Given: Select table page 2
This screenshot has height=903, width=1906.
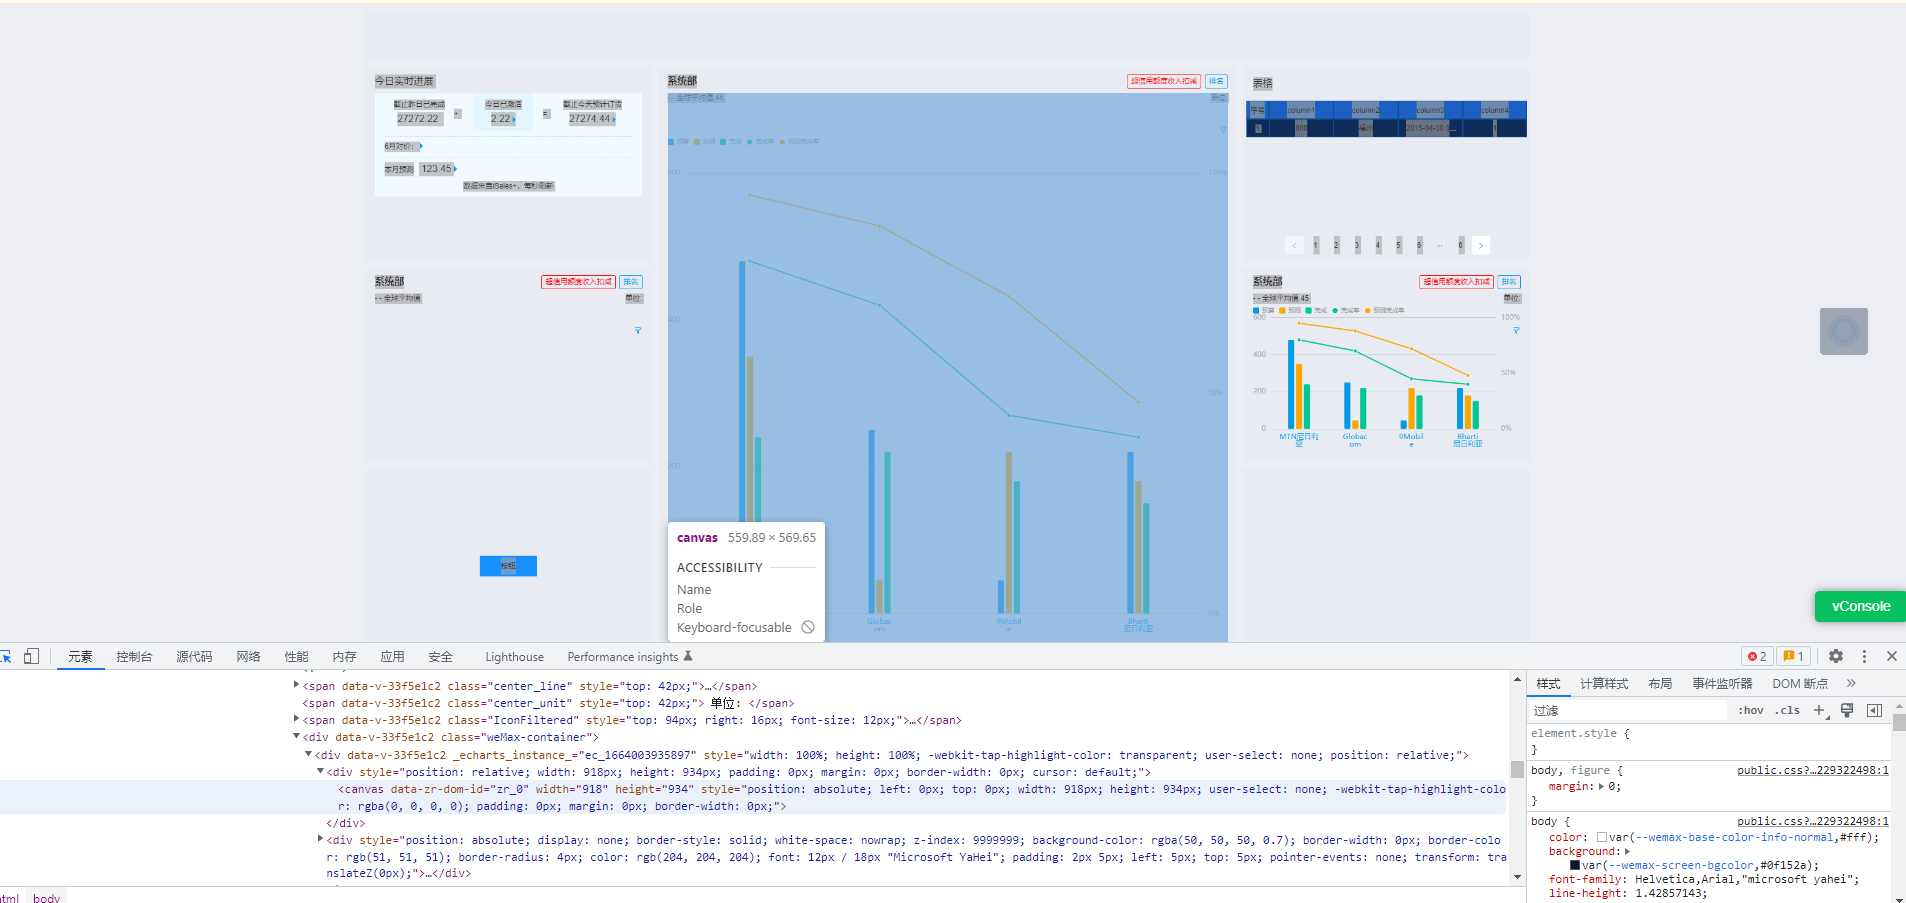Looking at the screenshot, I should (x=1336, y=245).
